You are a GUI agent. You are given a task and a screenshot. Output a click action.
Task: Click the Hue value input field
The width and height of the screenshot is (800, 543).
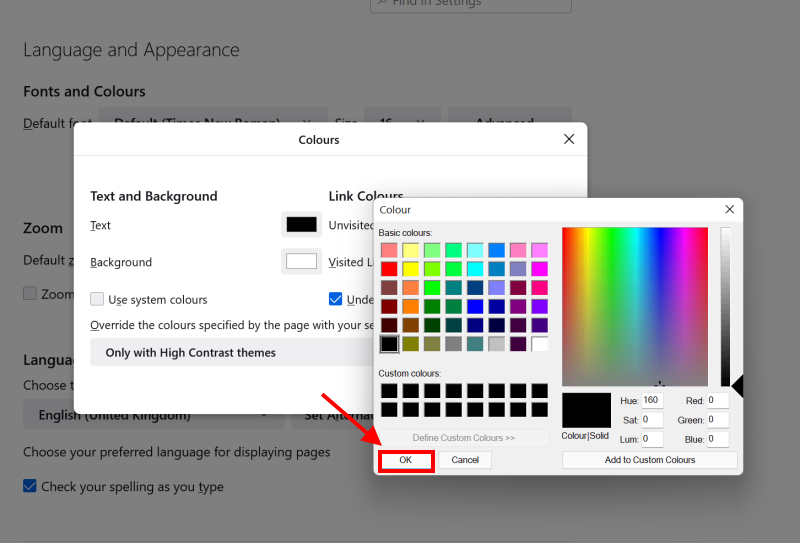pyautogui.click(x=651, y=400)
